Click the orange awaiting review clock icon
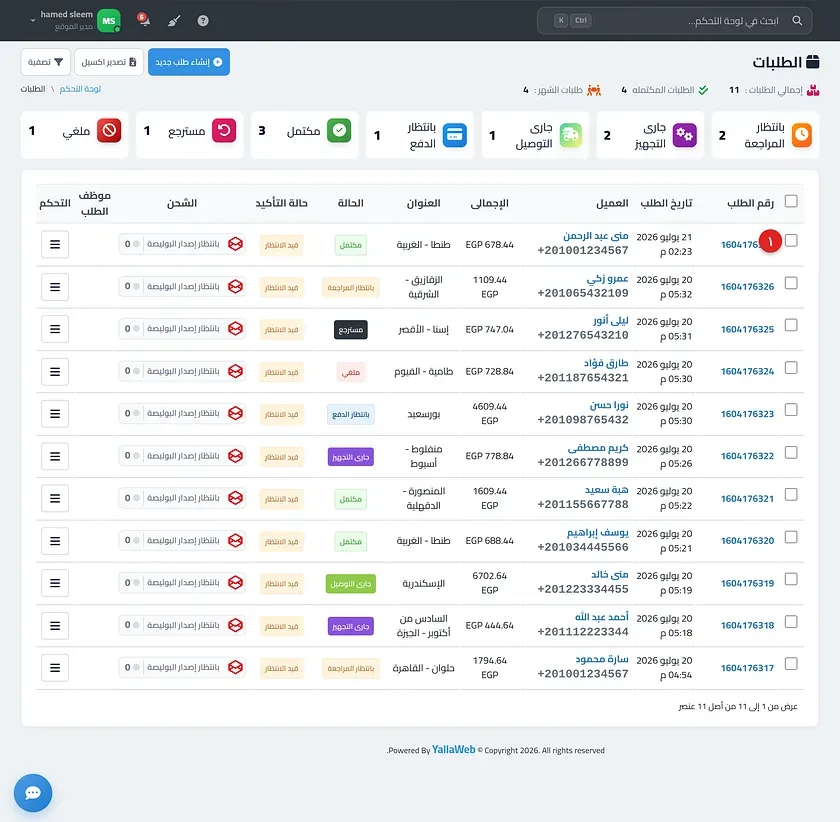 coord(801,135)
